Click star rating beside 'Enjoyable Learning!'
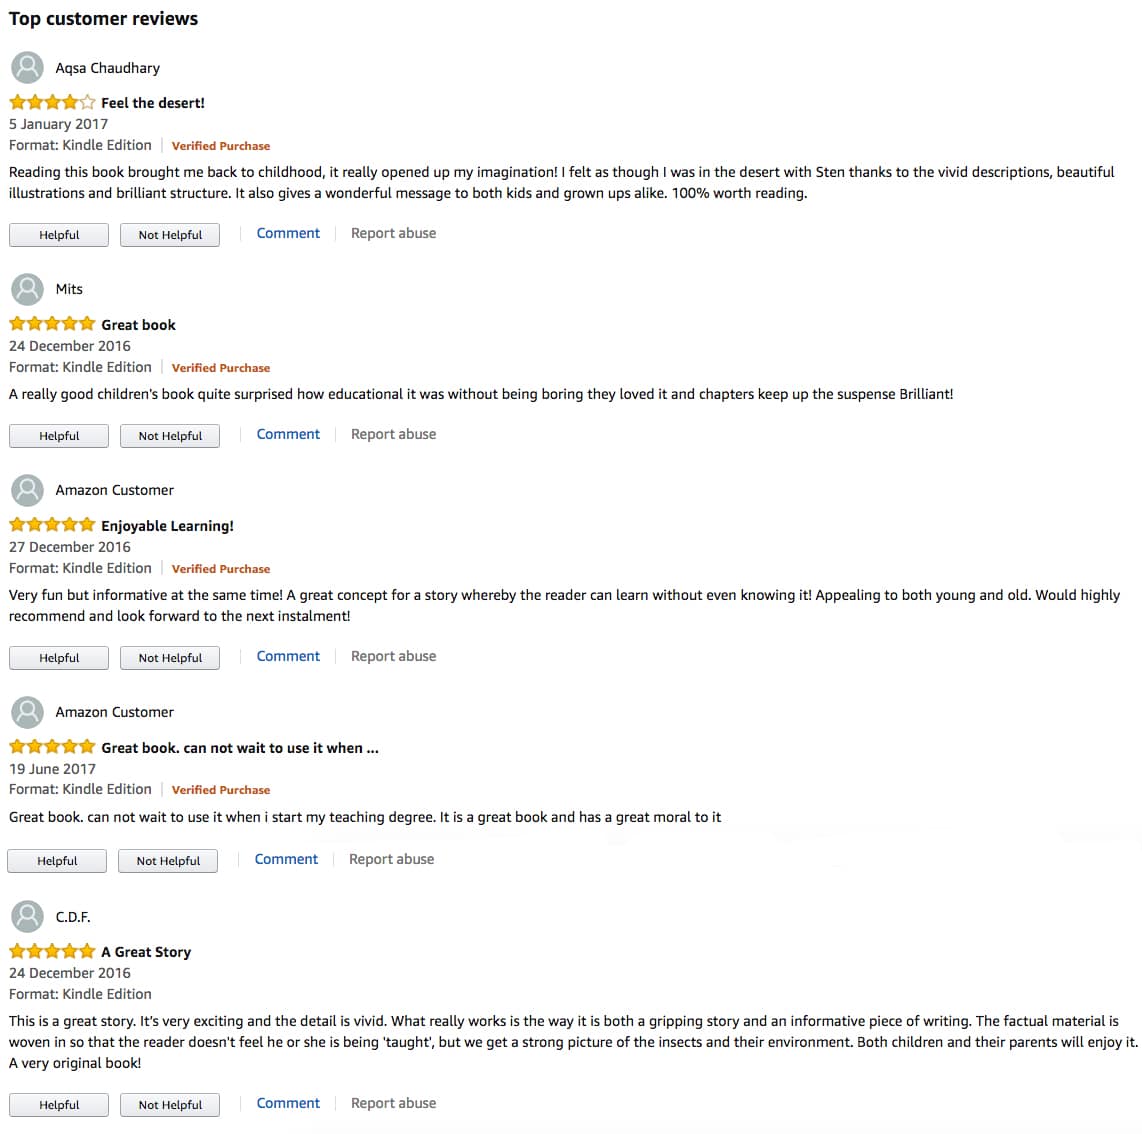The width and height of the screenshot is (1142, 1134). [x=52, y=525]
